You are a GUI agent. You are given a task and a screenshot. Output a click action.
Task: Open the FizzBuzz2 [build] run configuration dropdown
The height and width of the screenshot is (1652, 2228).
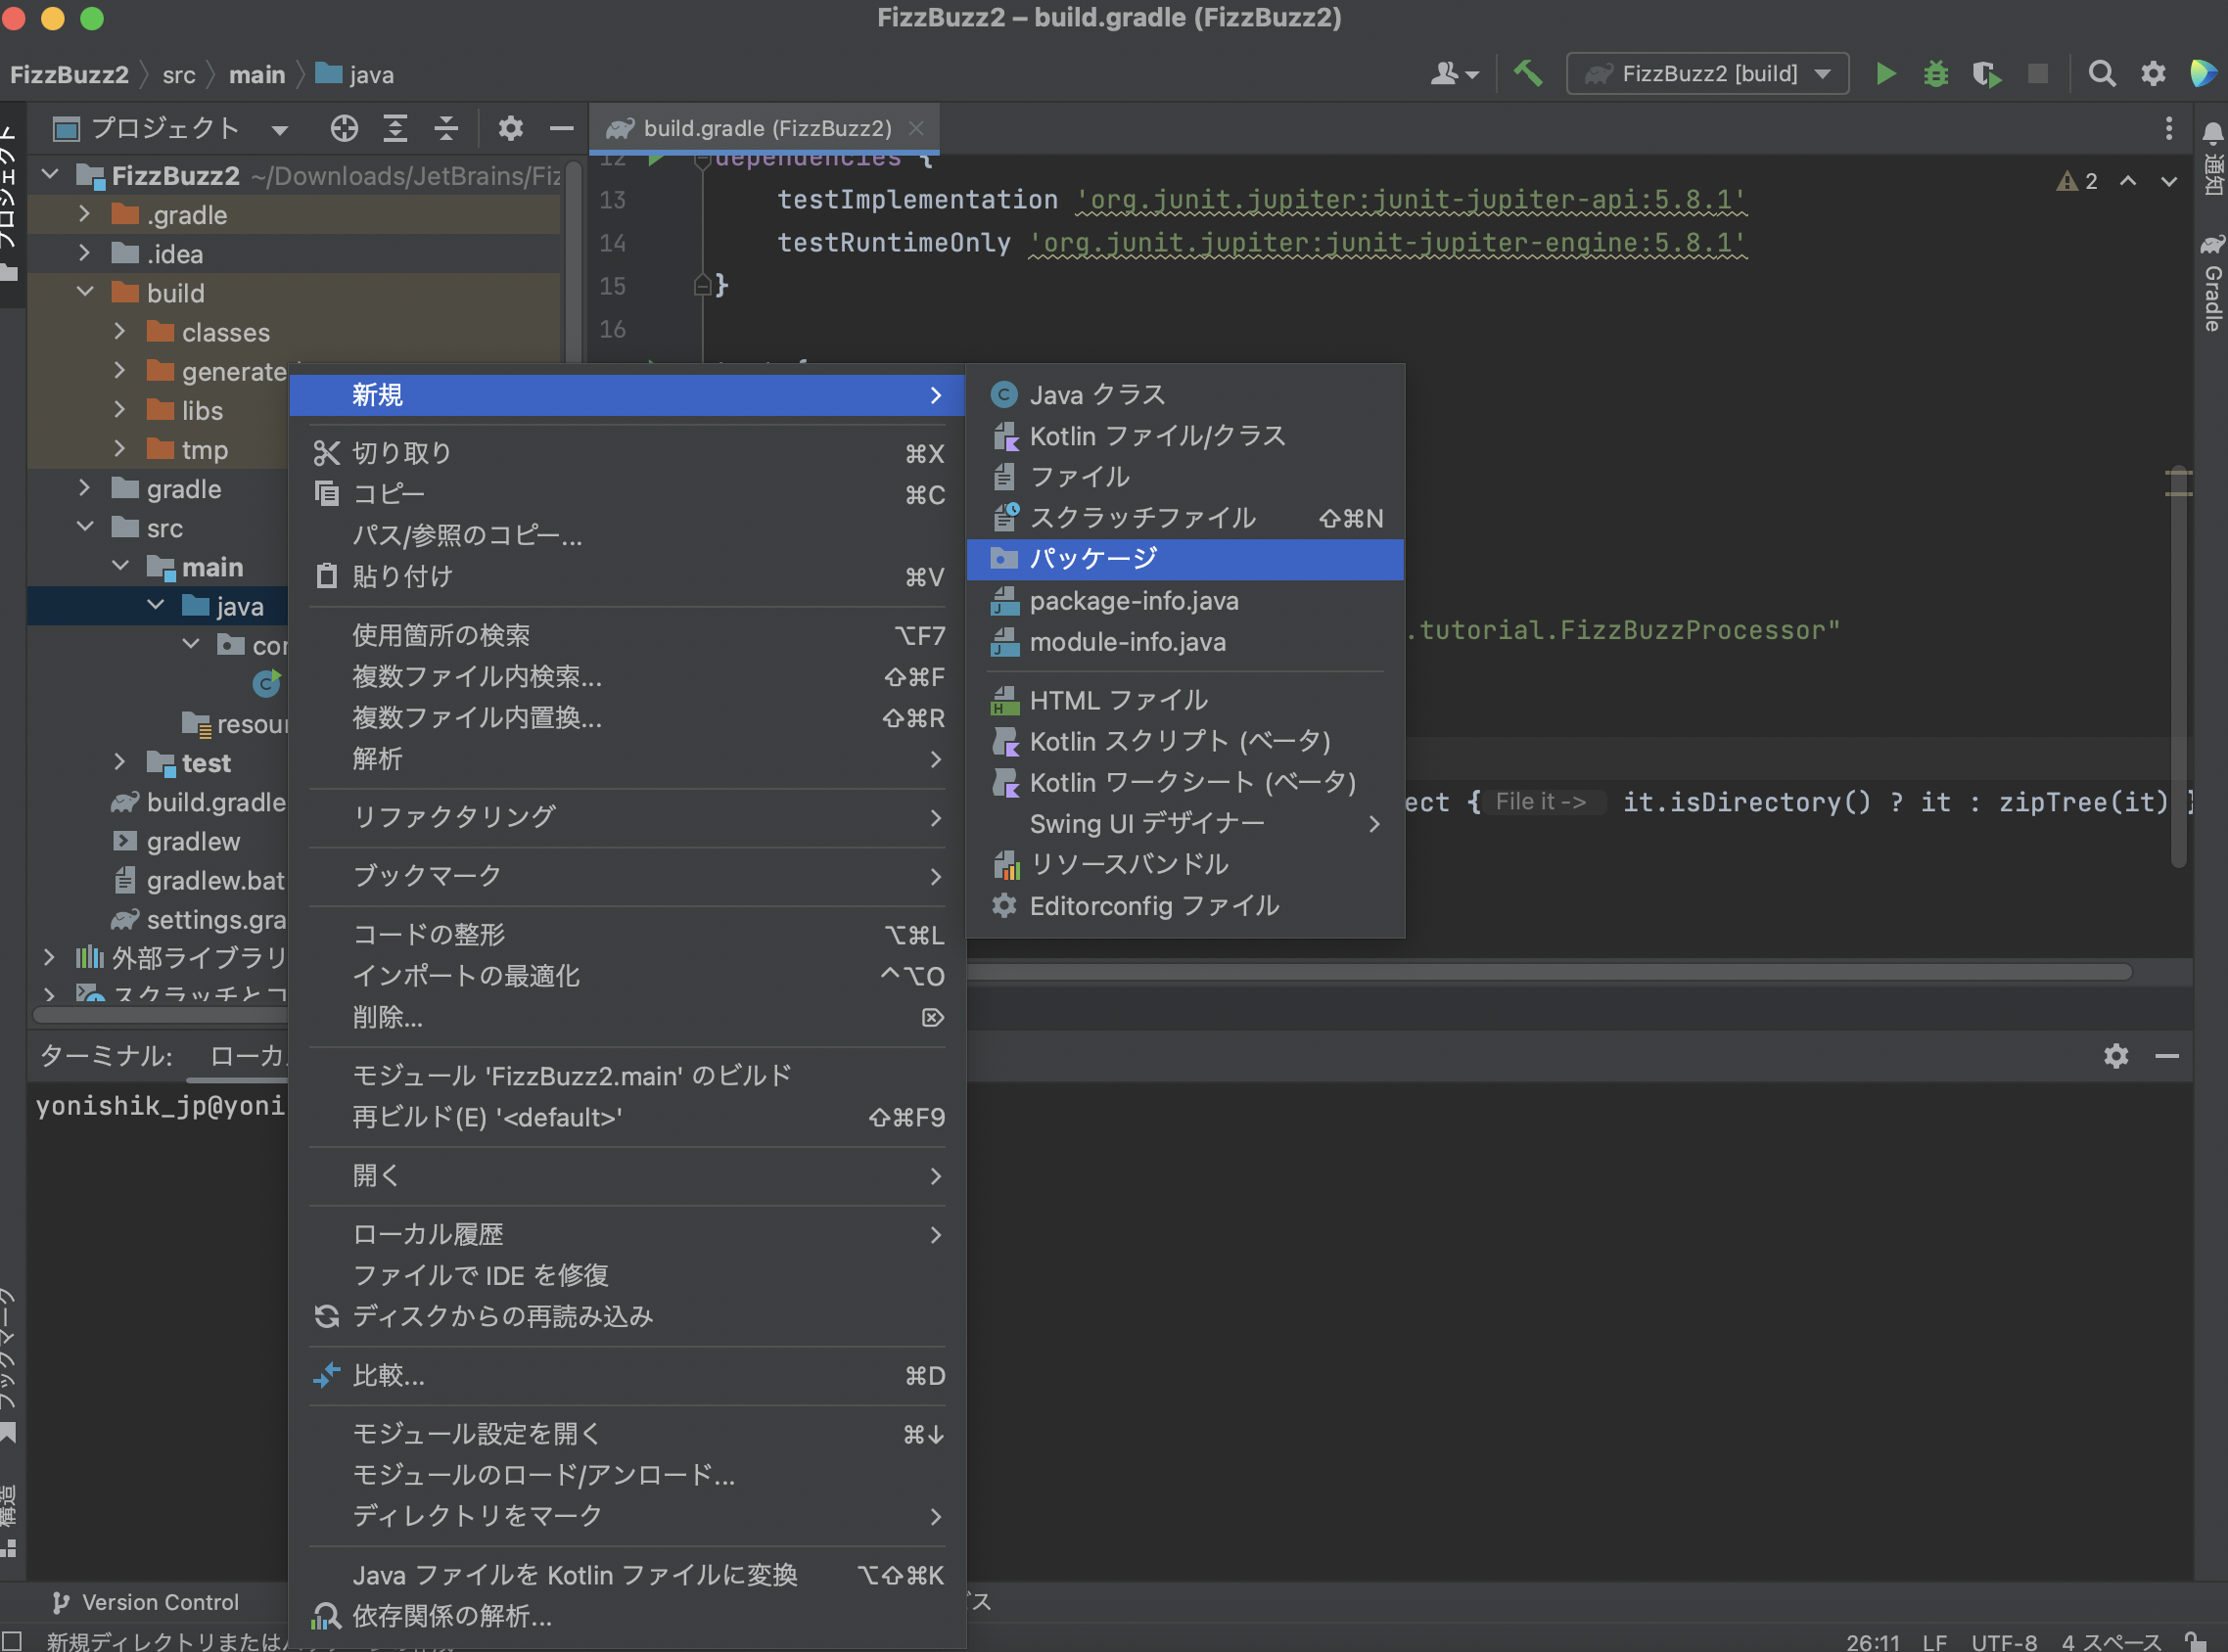[1707, 73]
